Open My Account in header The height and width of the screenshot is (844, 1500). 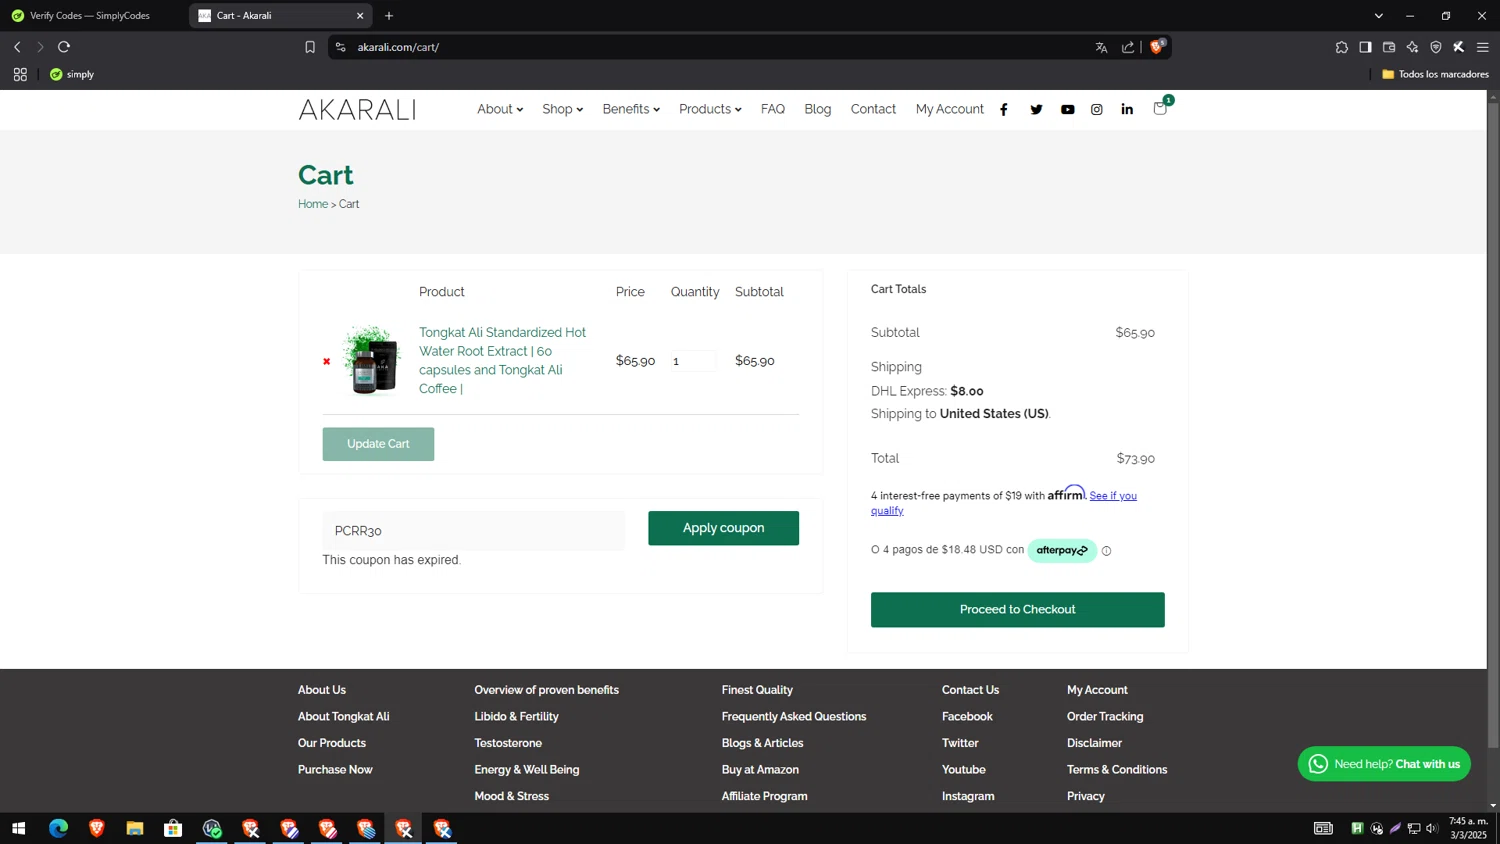(x=950, y=109)
